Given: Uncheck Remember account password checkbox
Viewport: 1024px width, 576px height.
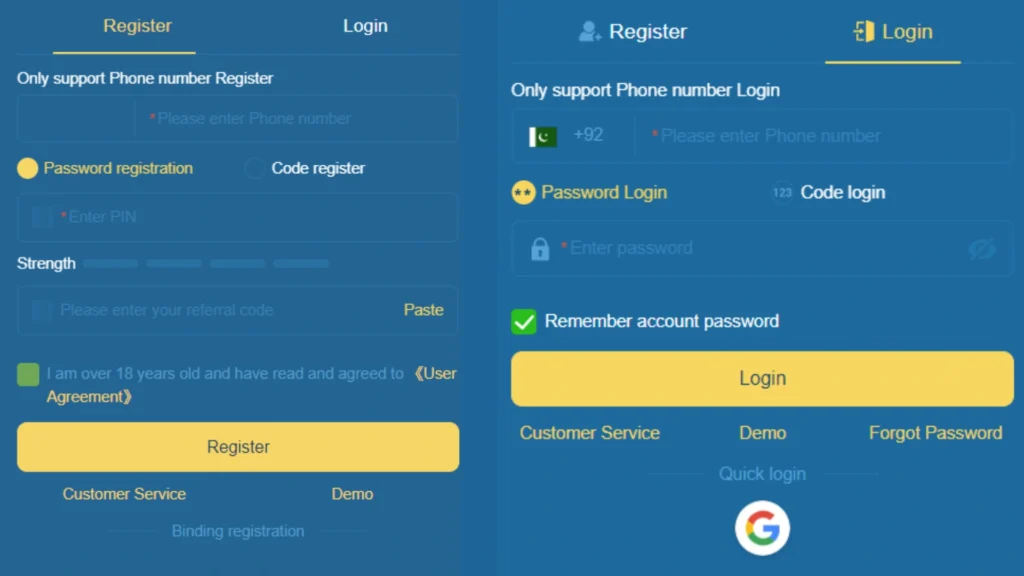Looking at the screenshot, I should pyautogui.click(x=524, y=321).
